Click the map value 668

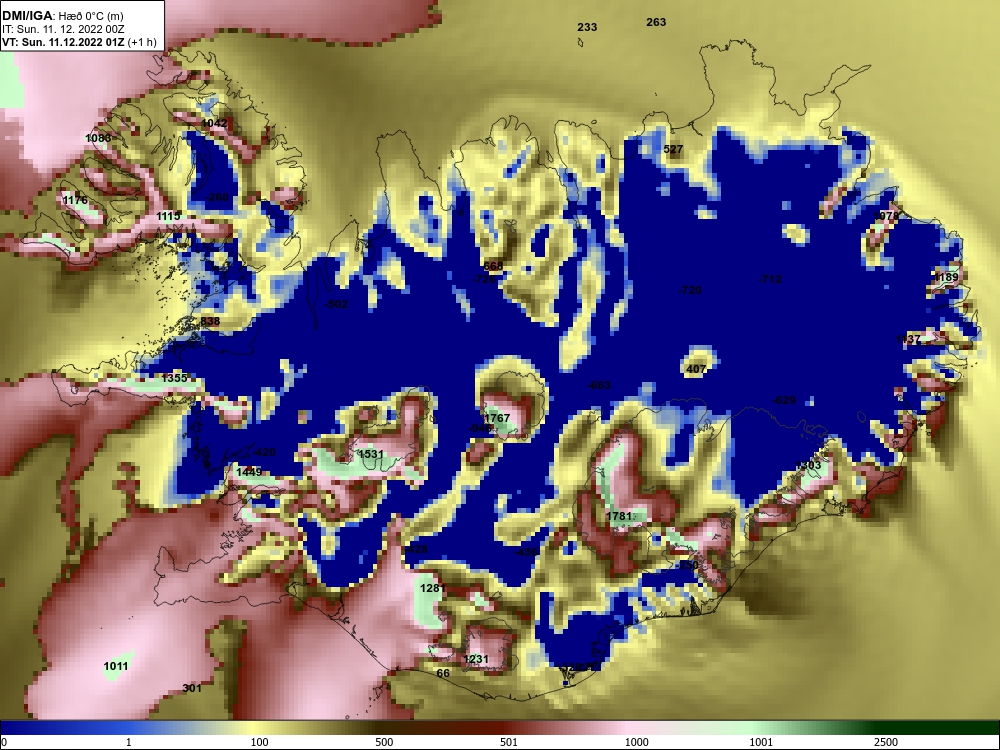coord(493,266)
